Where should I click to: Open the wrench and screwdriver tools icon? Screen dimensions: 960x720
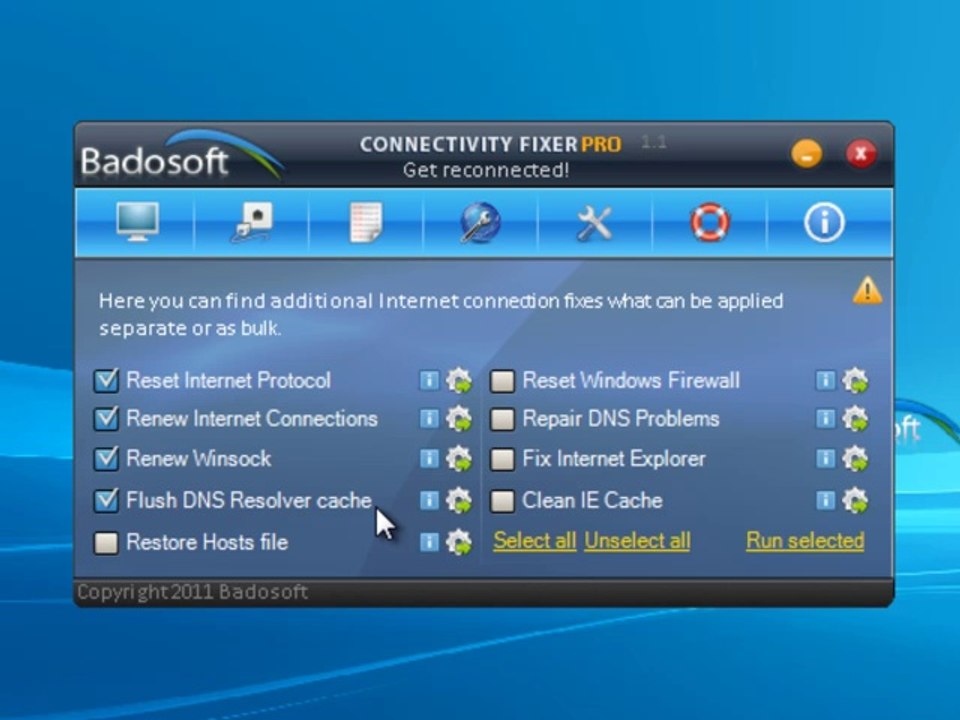[x=594, y=222]
